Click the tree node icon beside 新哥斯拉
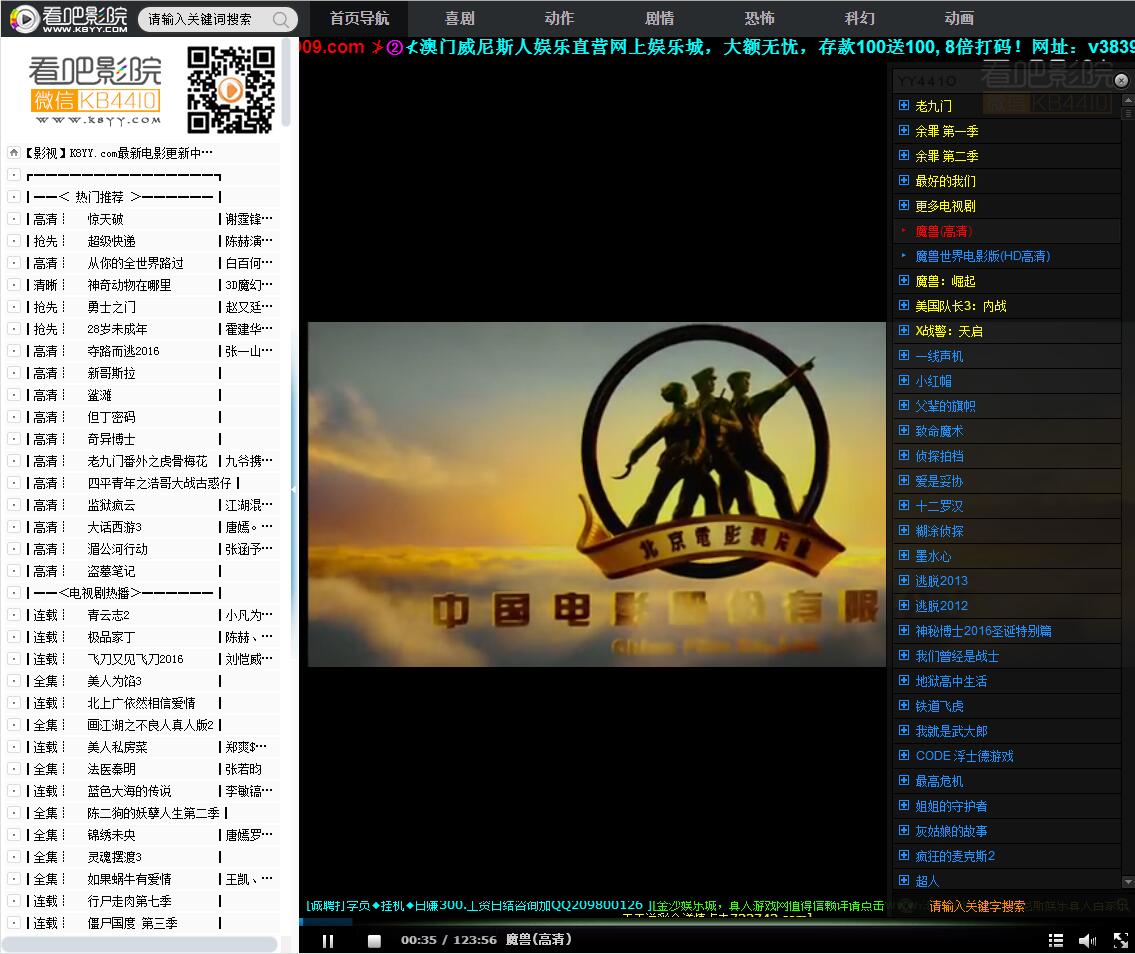 tap(14, 373)
